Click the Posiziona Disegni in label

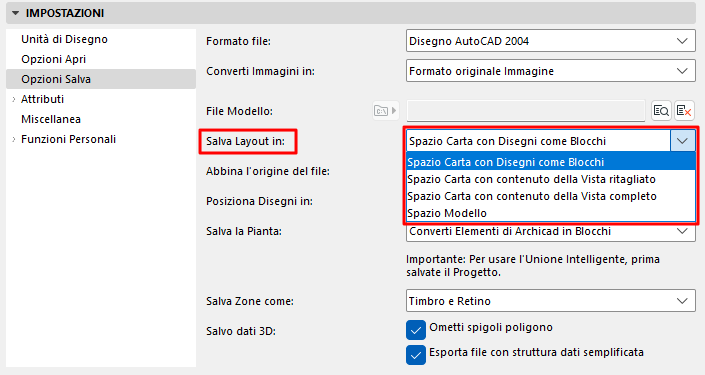coord(259,201)
